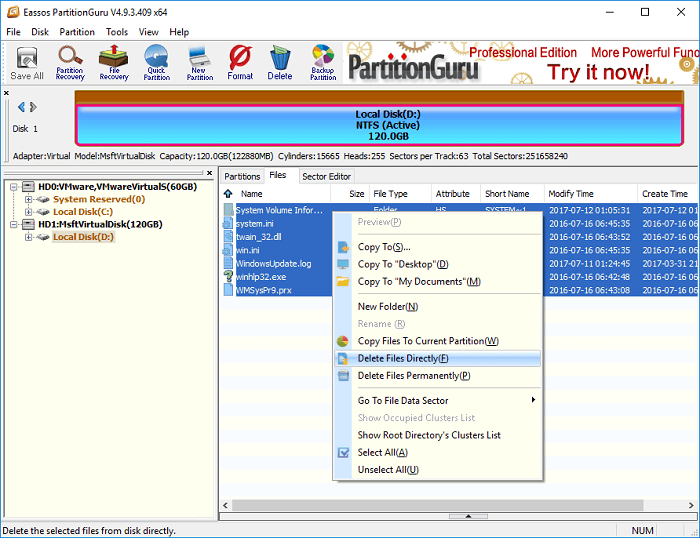Click the My Documents folder icon in menu
The image size is (700, 538).
point(343,282)
